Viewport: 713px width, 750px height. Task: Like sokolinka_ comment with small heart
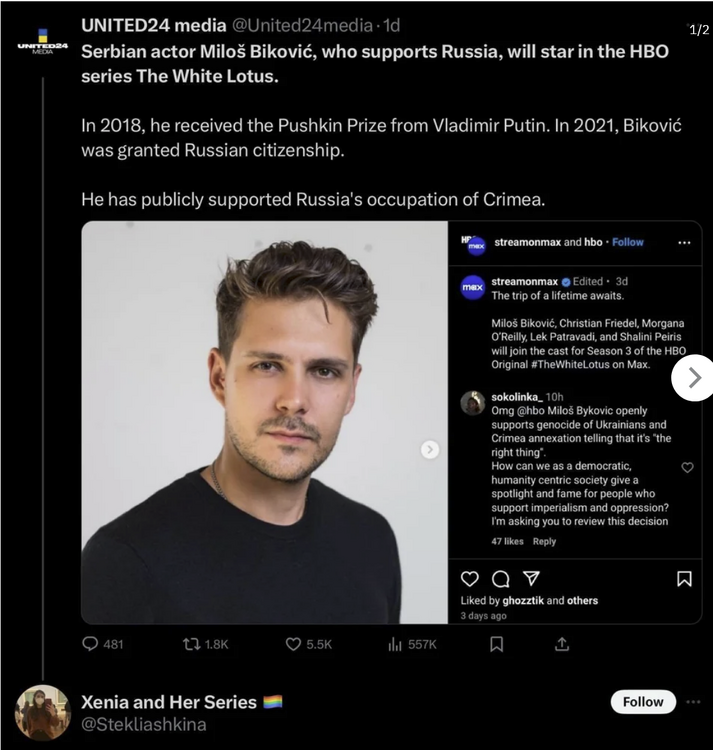[x=687, y=467]
